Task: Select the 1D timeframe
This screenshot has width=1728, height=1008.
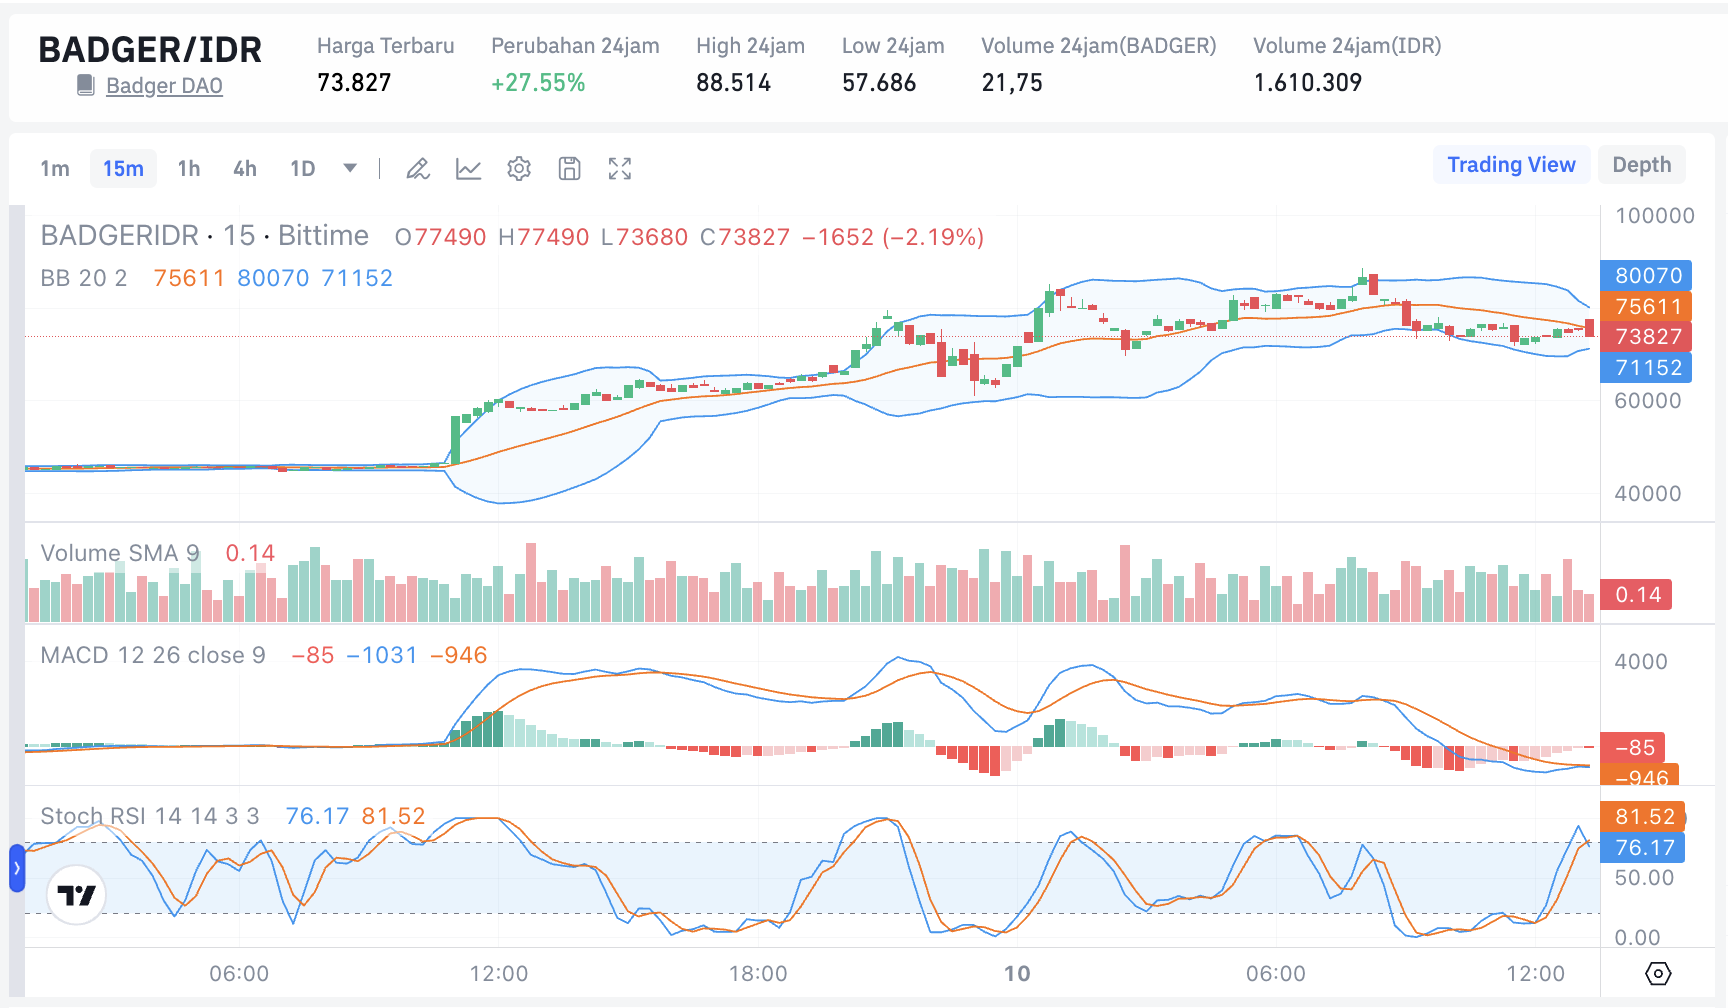Action: pos(302,169)
